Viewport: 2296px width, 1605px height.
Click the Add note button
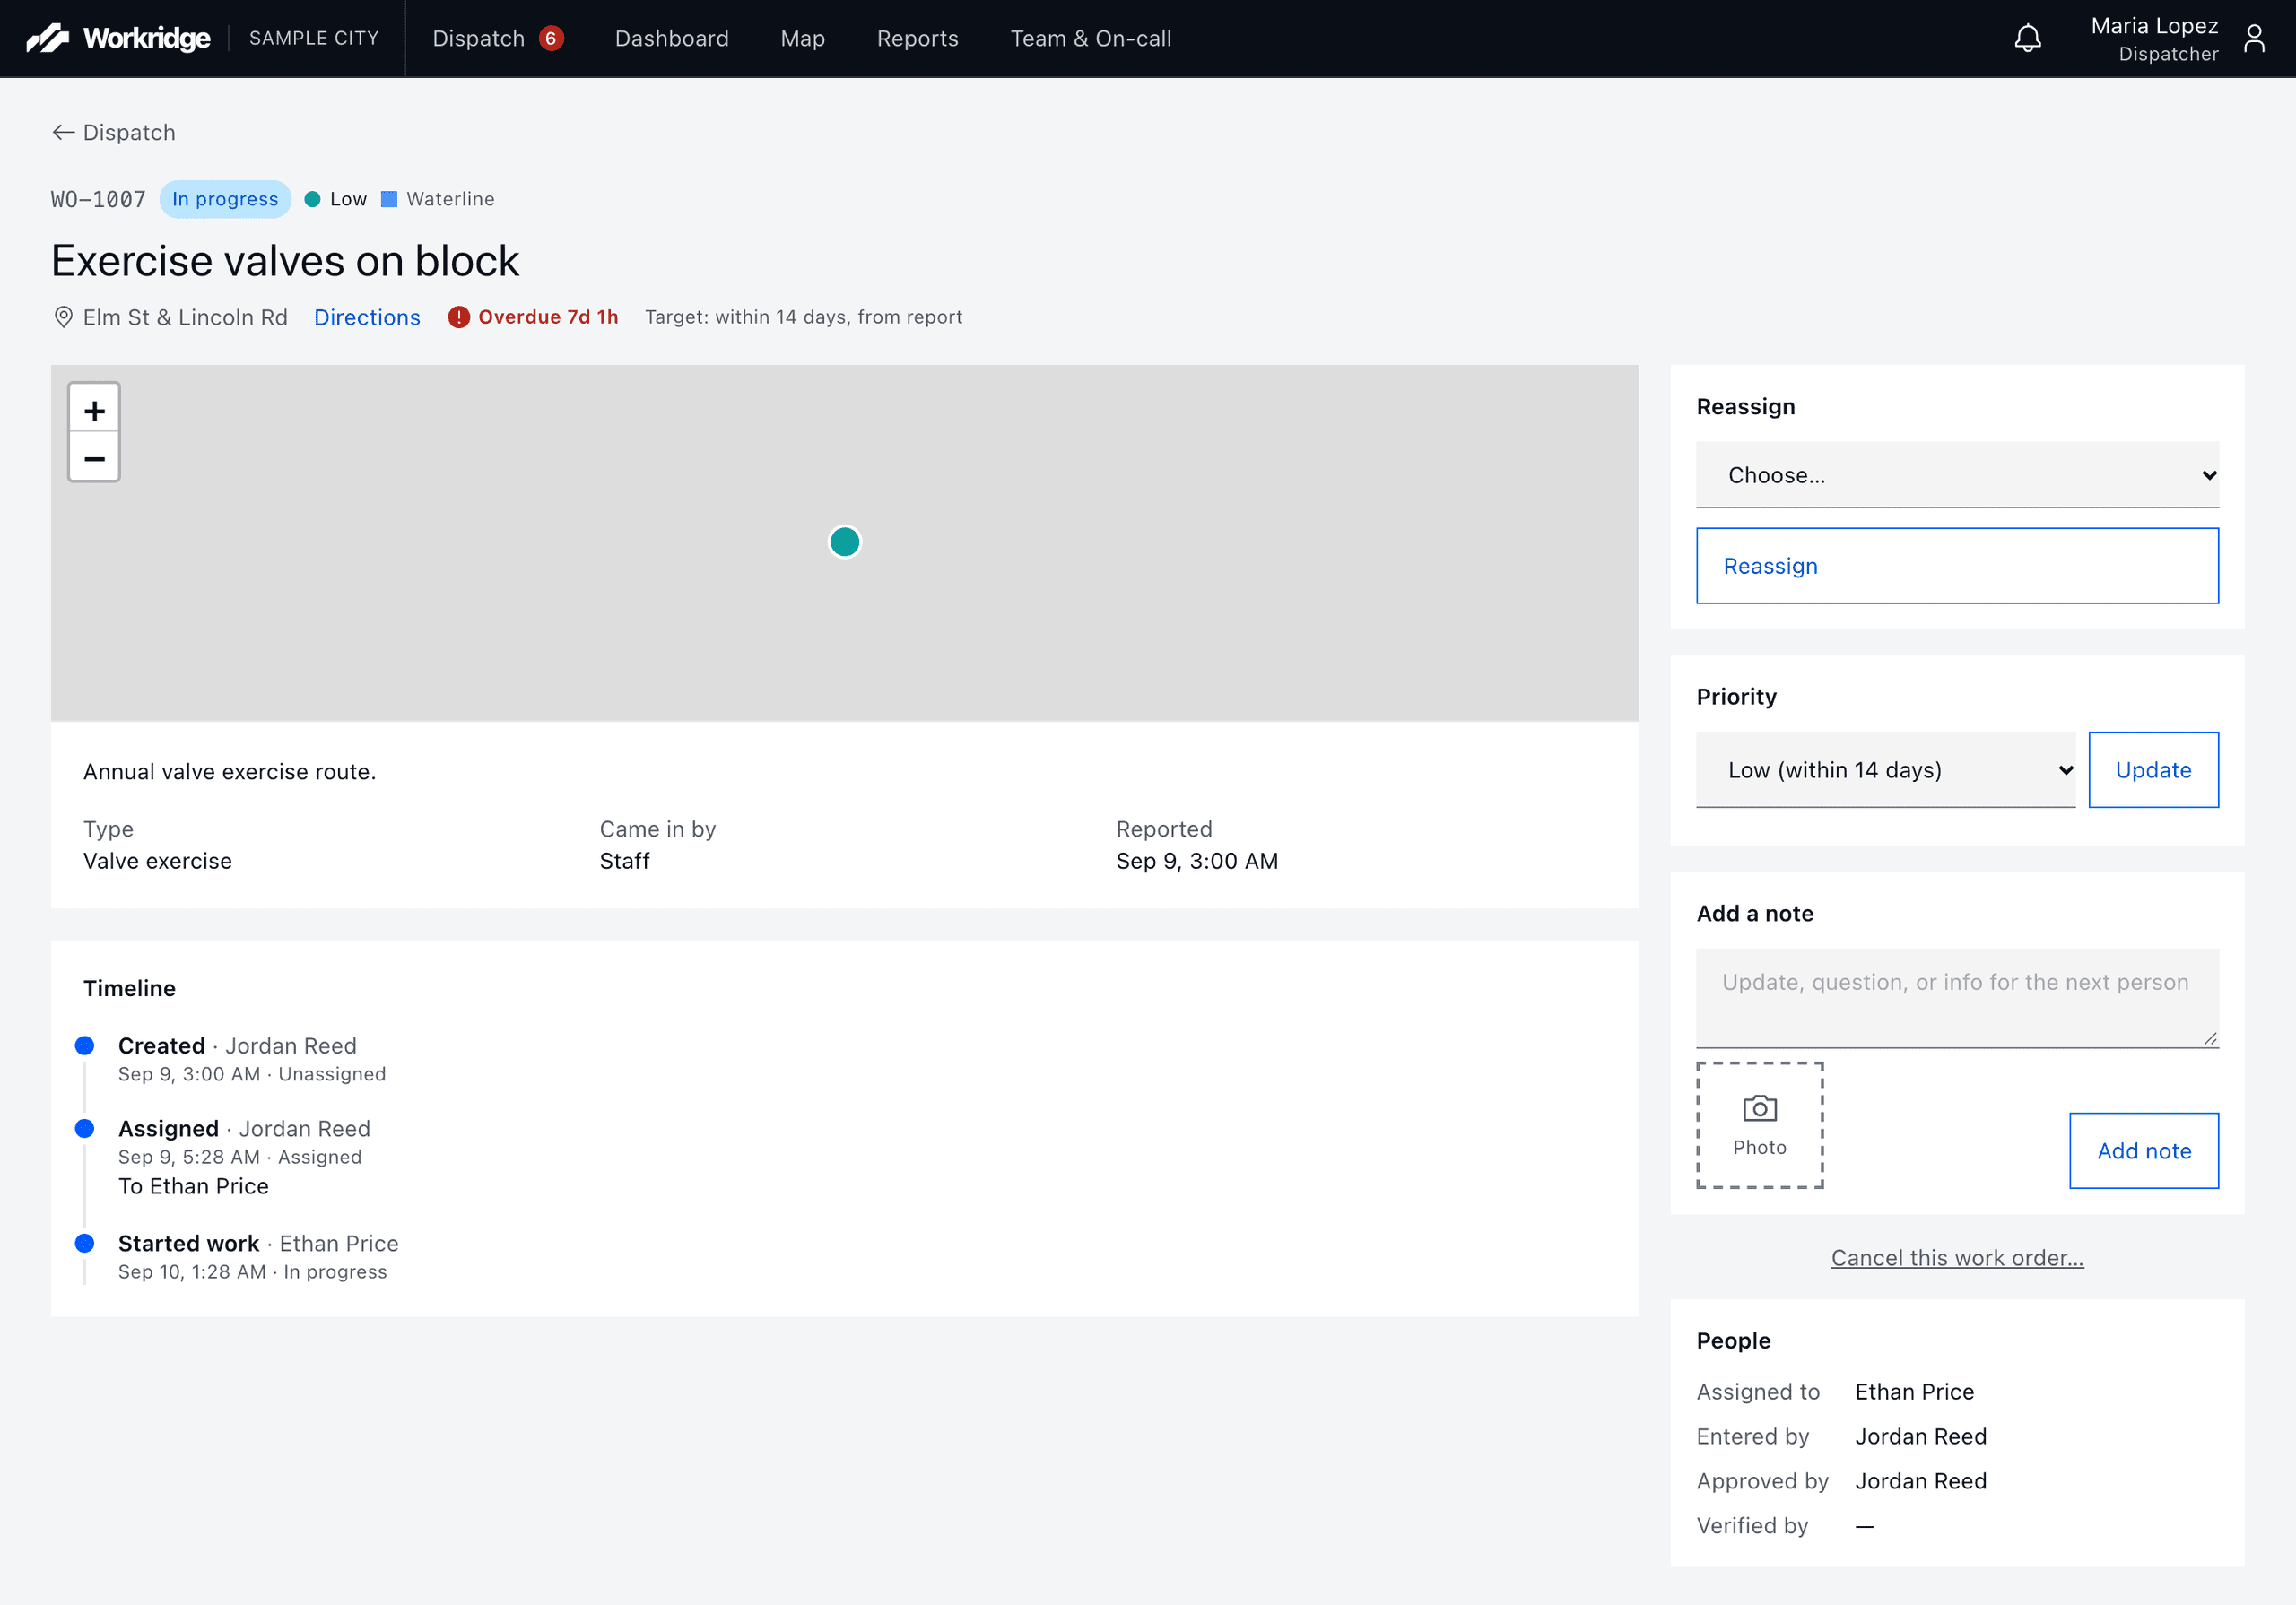[2144, 1151]
